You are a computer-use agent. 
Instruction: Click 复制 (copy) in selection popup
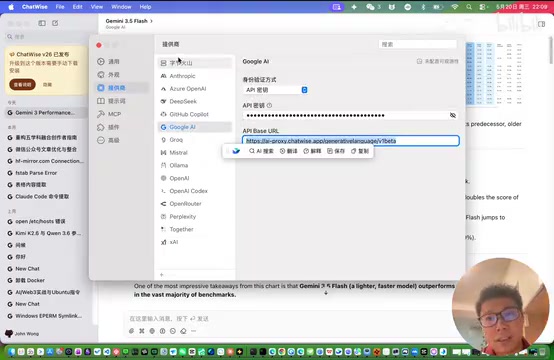pyautogui.click(x=360, y=151)
